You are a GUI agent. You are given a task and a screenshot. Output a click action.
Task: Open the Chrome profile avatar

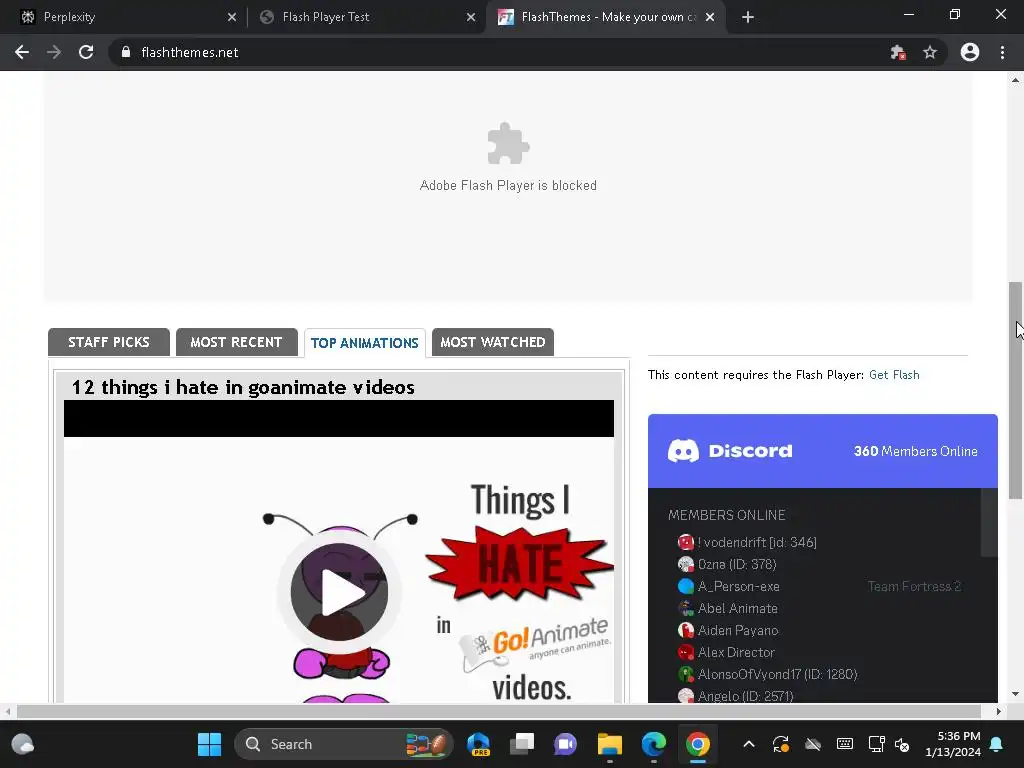tap(970, 52)
